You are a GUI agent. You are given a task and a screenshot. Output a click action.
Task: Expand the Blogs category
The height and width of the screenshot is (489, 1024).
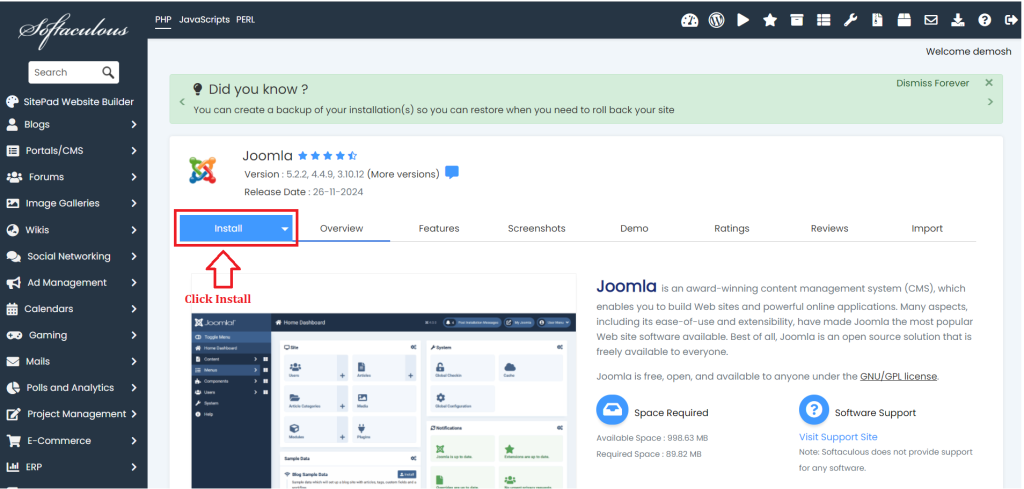73,125
